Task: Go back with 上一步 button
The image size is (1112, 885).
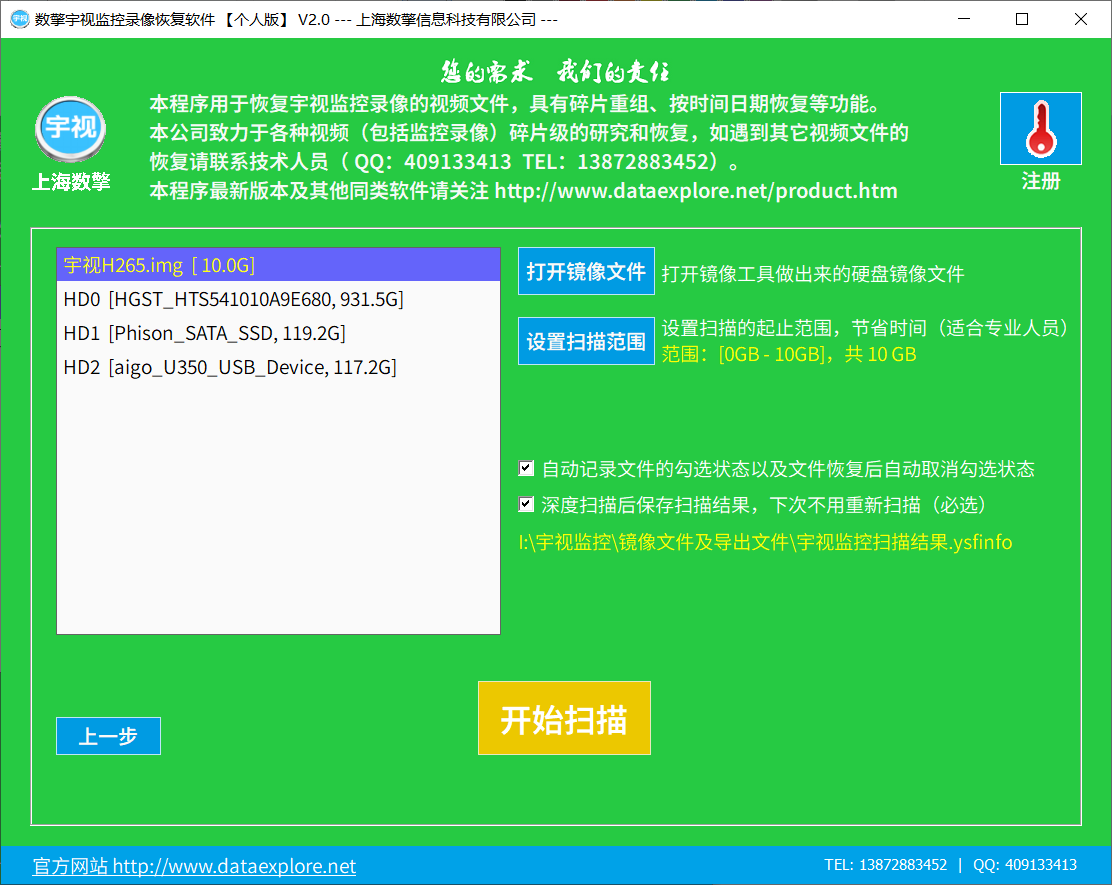Action: [x=109, y=736]
